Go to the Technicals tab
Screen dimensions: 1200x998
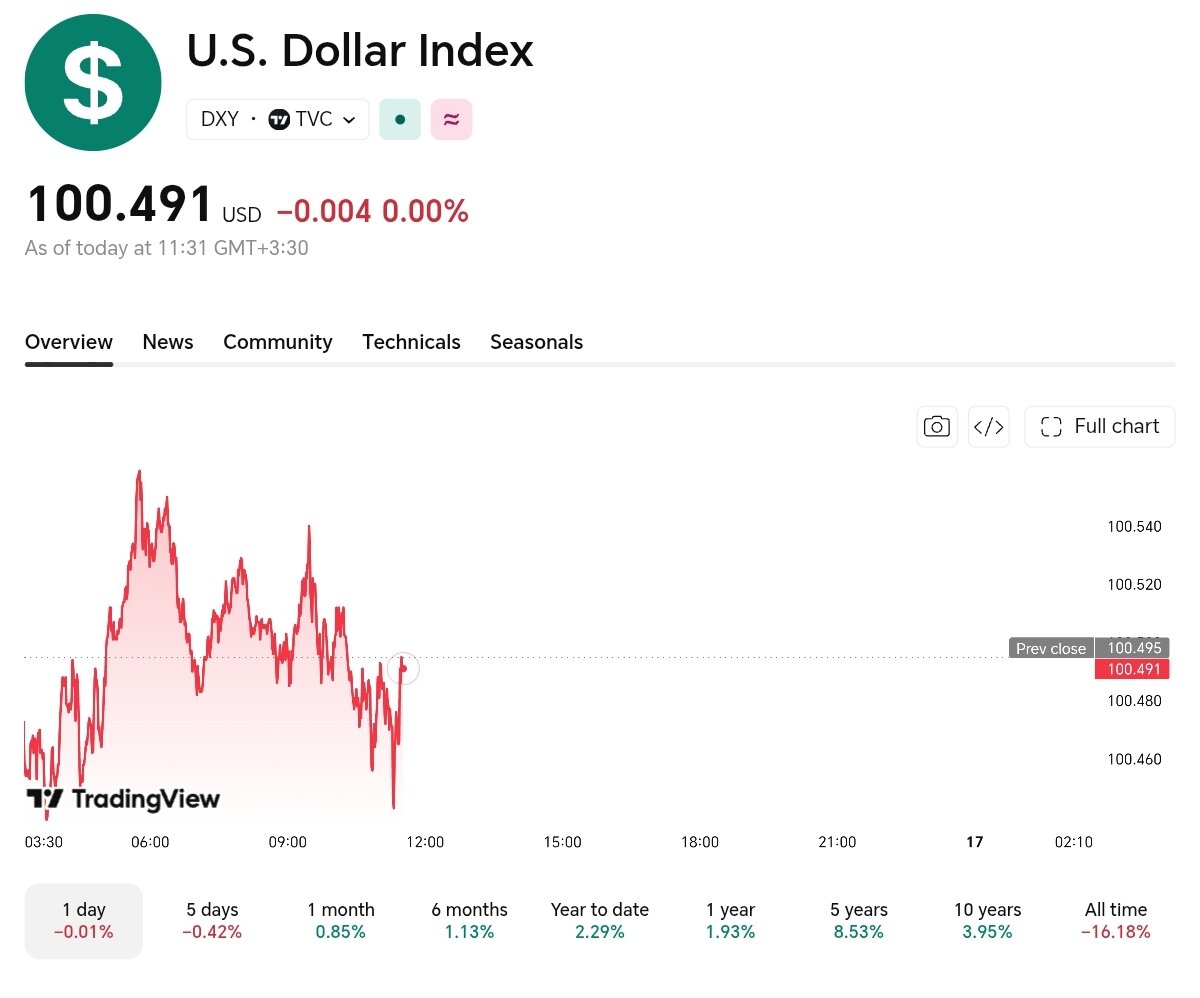click(411, 342)
